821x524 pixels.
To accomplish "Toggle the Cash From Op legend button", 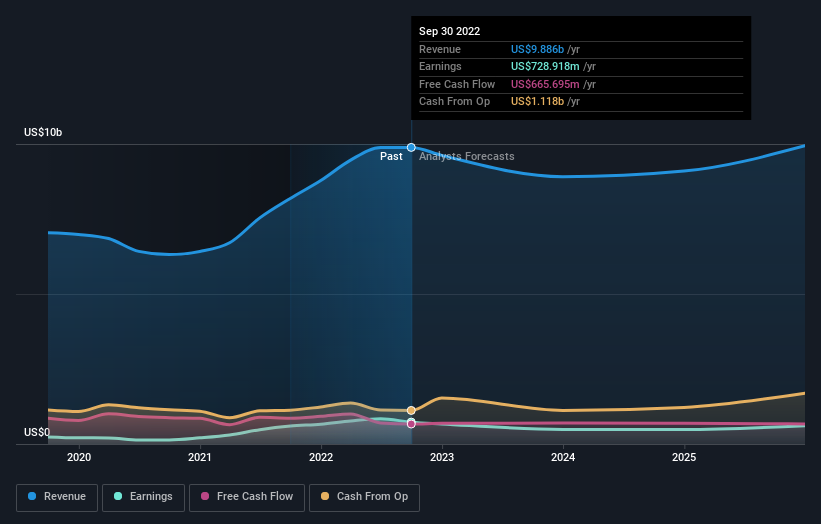I will (364, 497).
